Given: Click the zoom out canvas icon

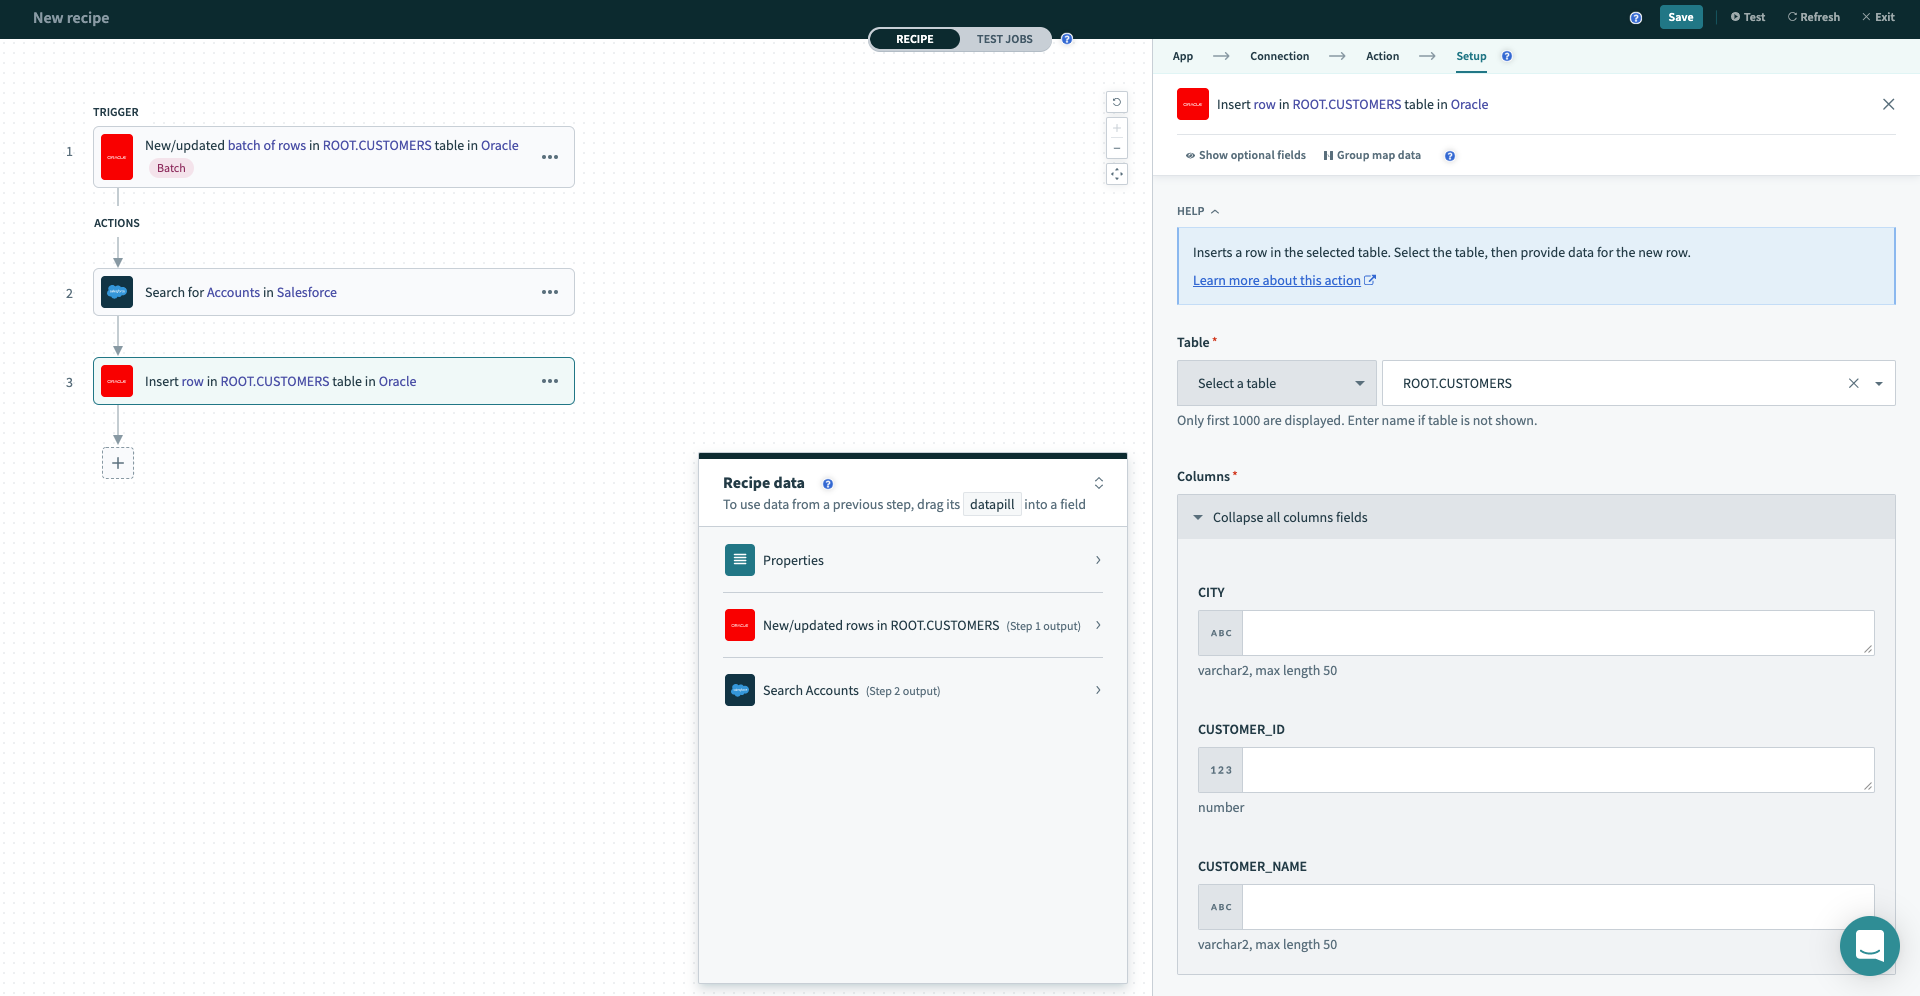Looking at the screenshot, I should tap(1117, 149).
